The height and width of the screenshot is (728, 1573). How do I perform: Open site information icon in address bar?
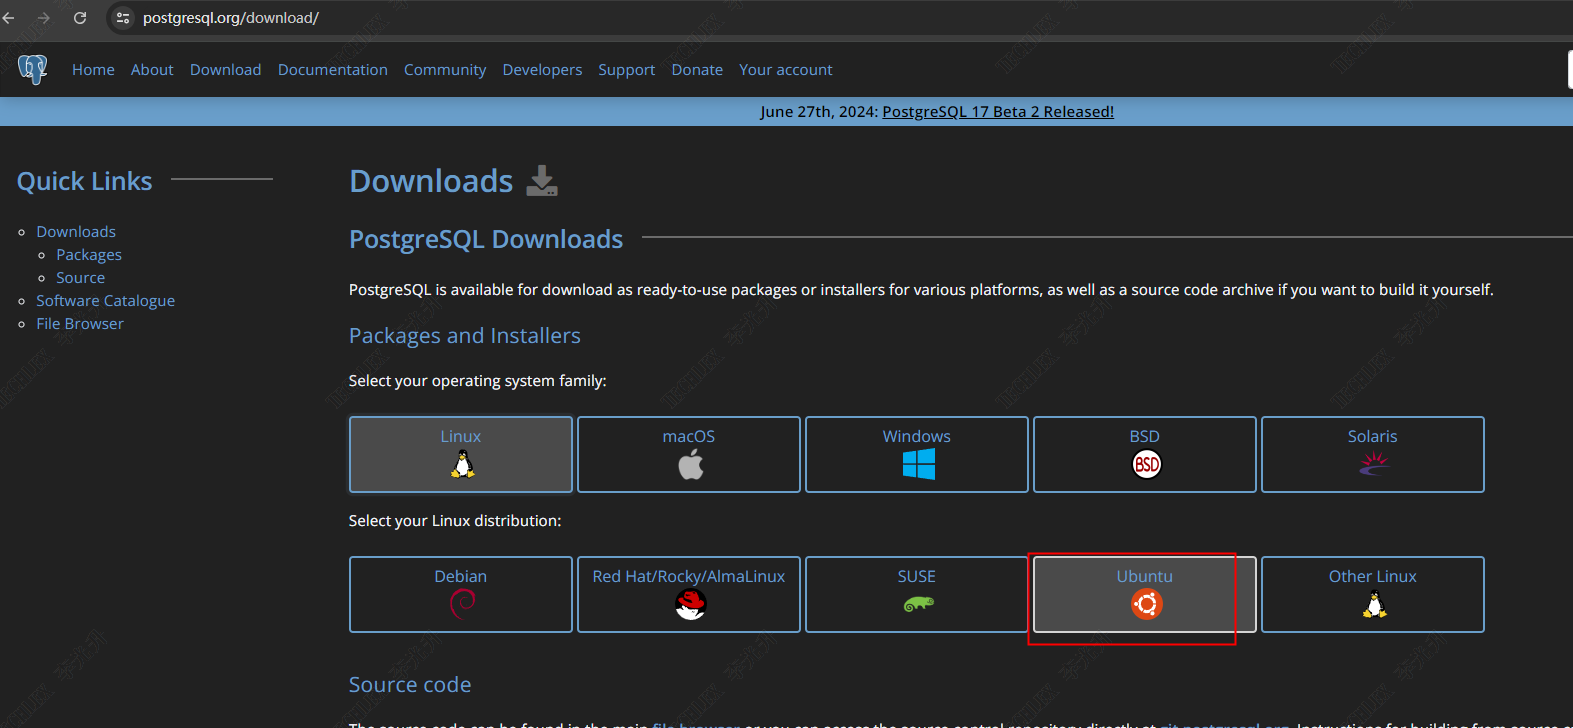(x=123, y=18)
